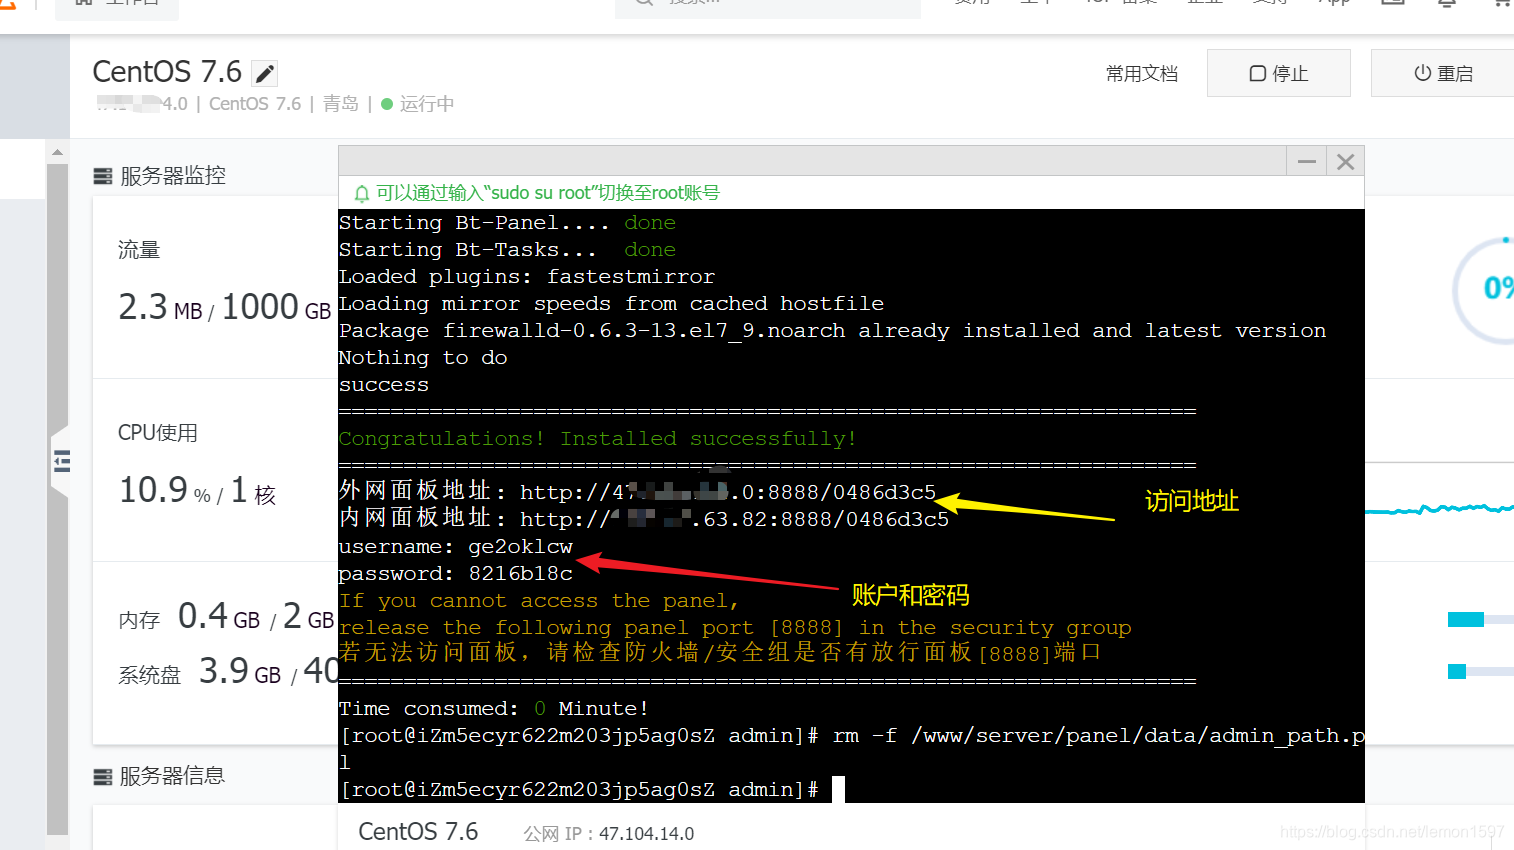Screen dimensions: 1514x850
Task: Click the password 8216b18c line
Action: pos(456,574)
